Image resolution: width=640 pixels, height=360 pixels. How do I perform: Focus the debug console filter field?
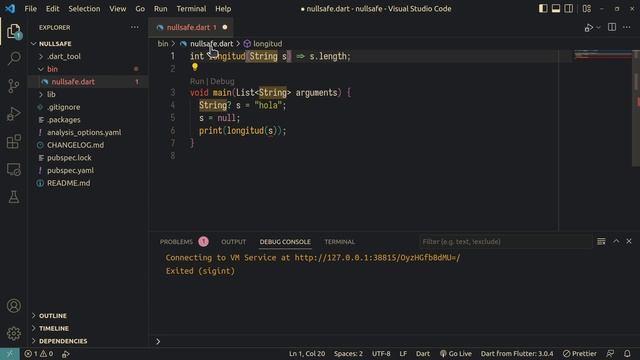point(505,242)
